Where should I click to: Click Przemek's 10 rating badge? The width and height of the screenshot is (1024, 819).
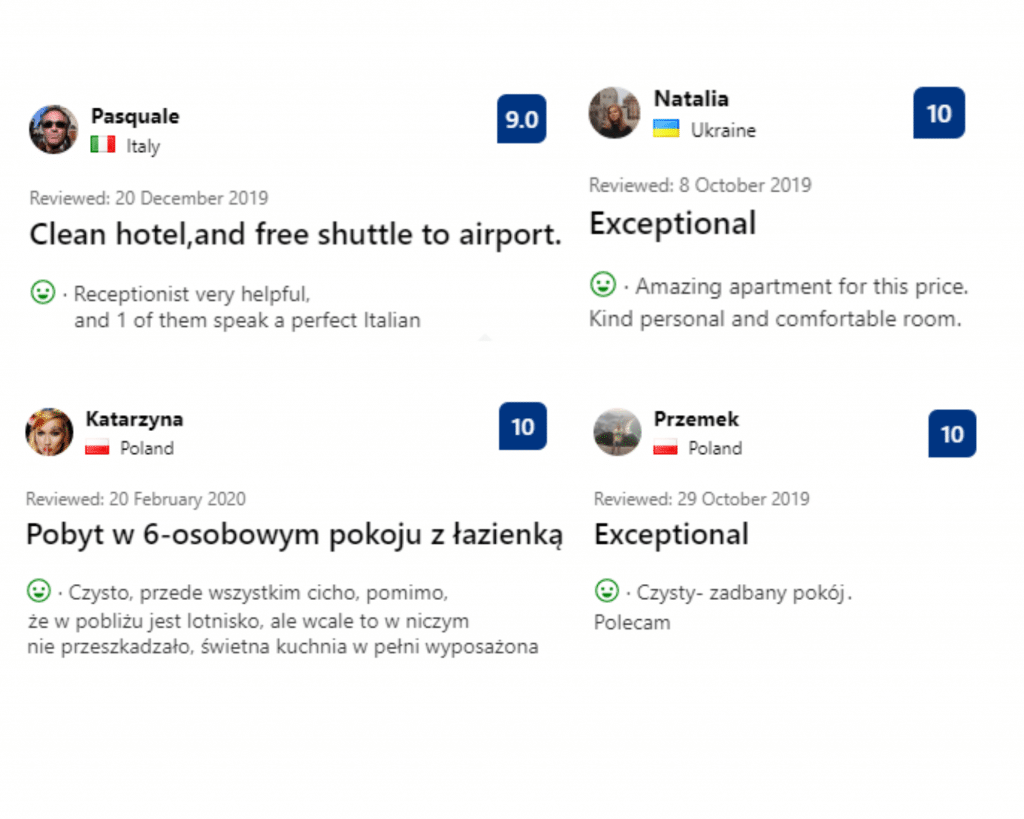pyautogui.click(x=952, y=433)
